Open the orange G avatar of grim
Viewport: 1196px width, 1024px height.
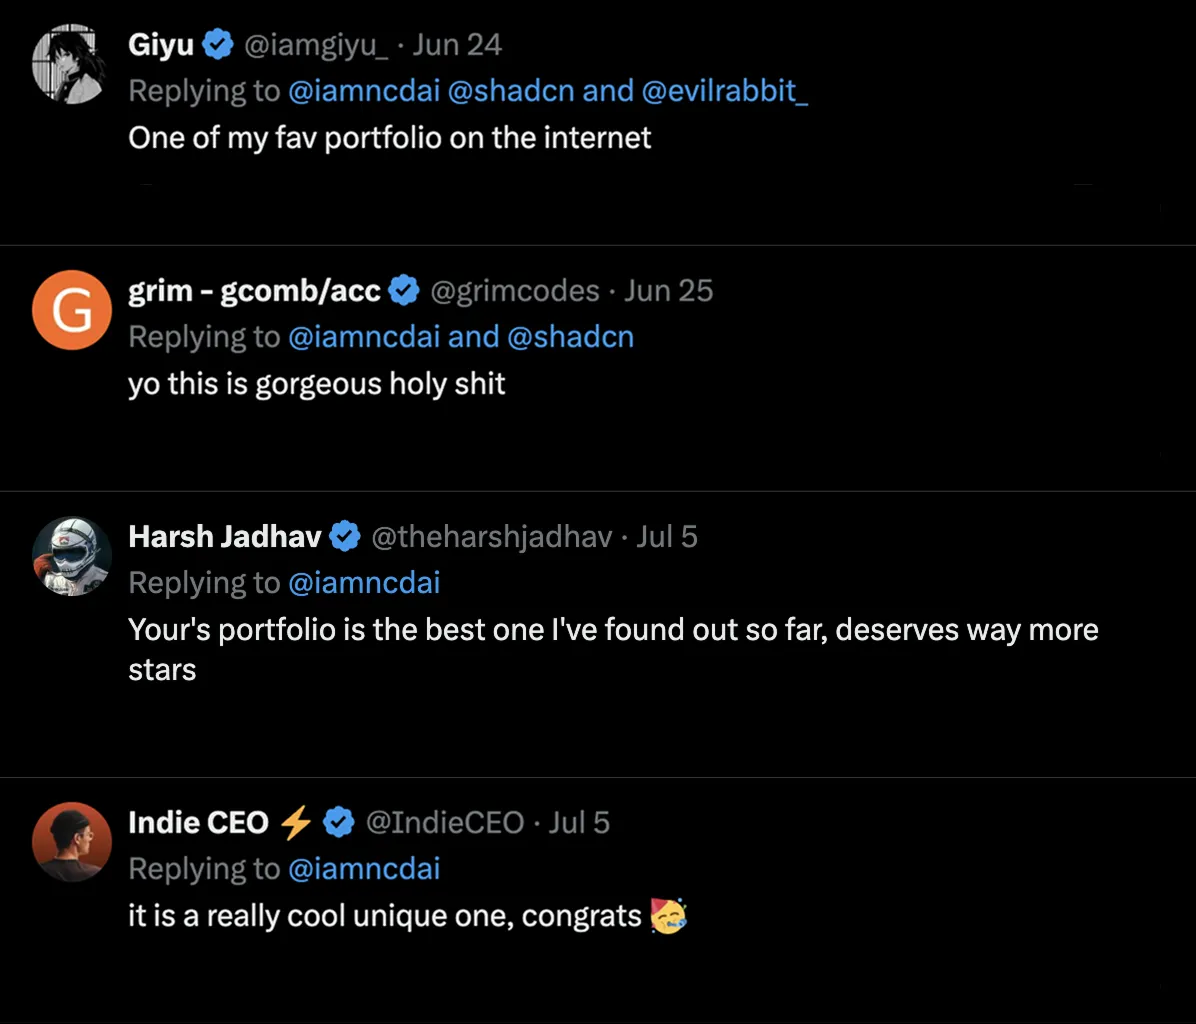71,310
